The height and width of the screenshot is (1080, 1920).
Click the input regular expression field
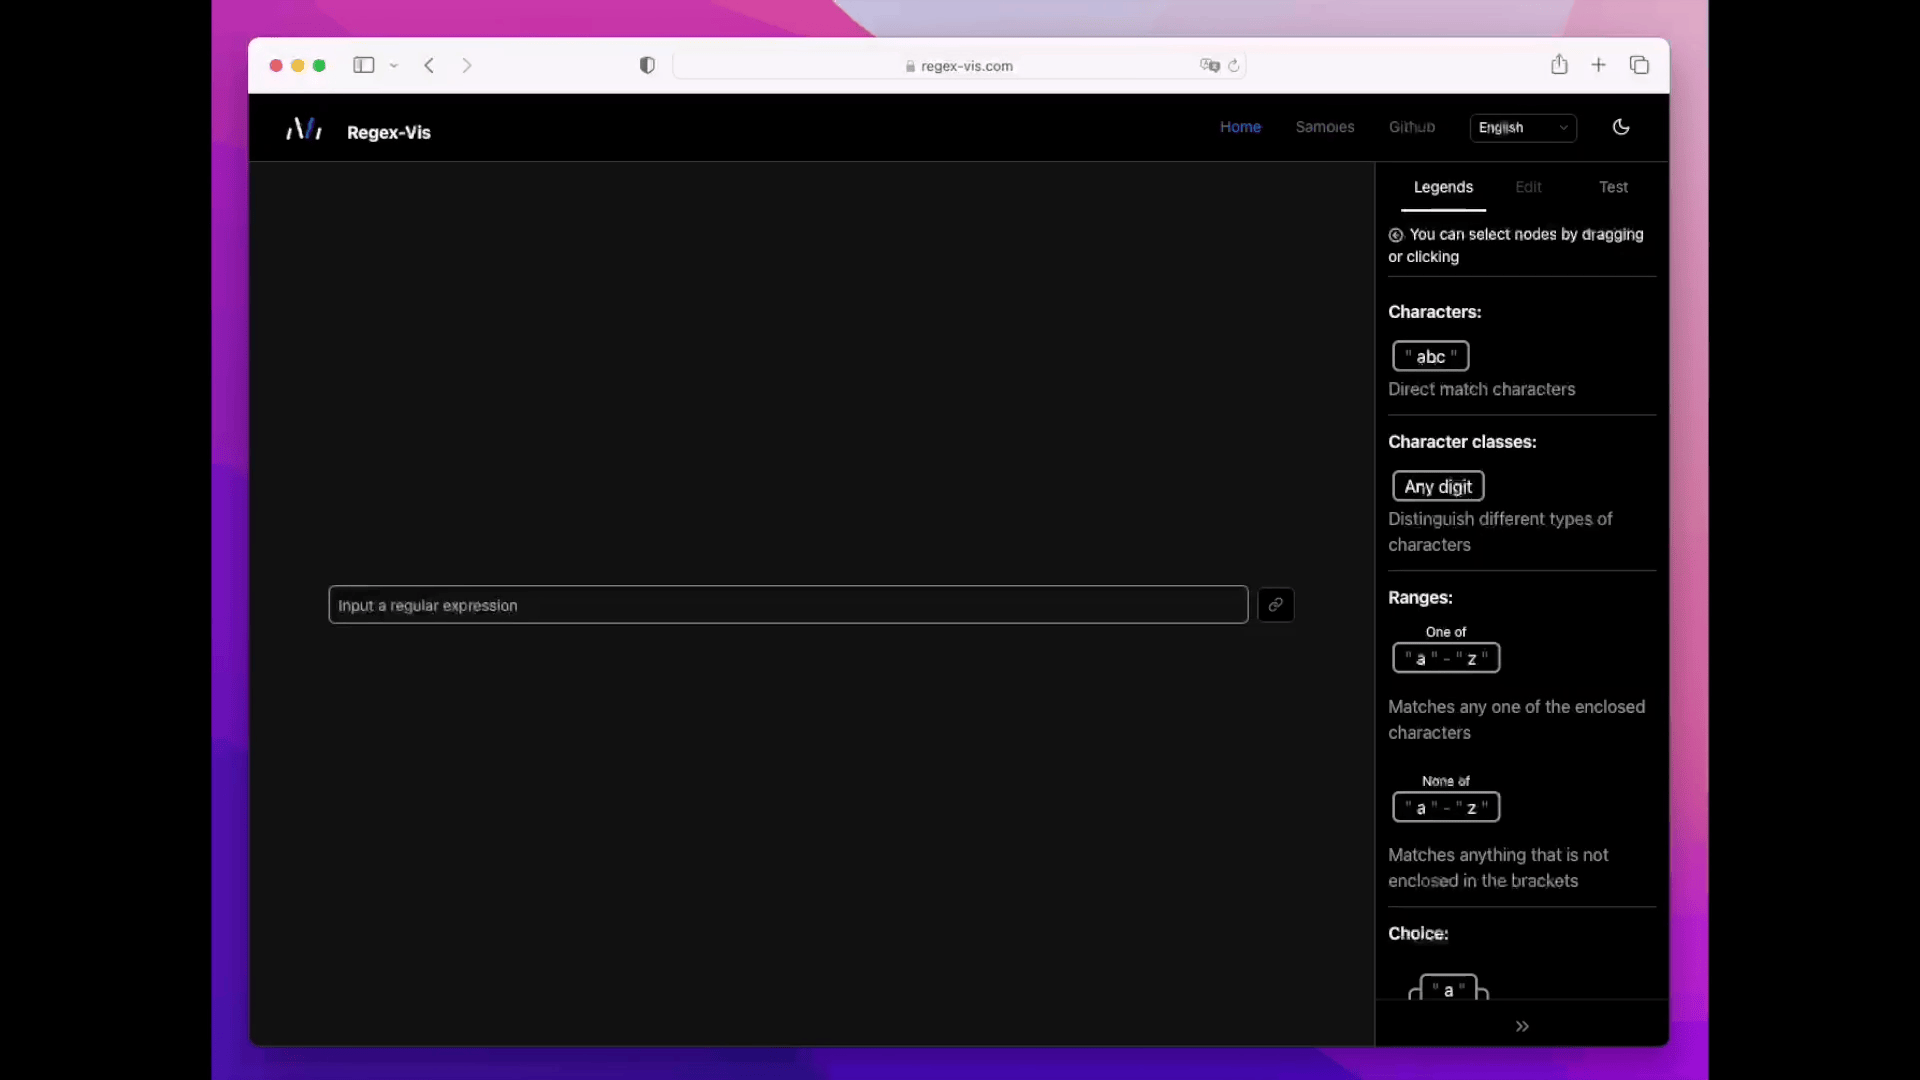[787, 604]
